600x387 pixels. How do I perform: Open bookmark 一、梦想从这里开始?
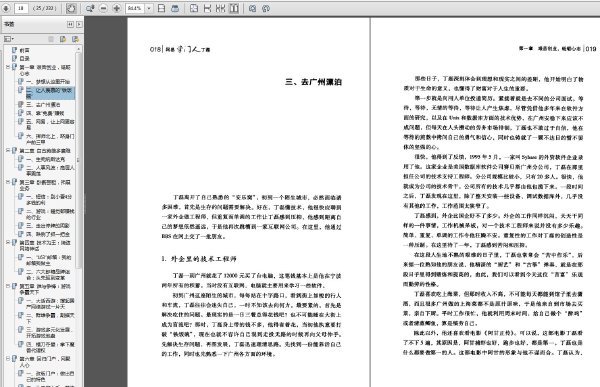point(48,82)
